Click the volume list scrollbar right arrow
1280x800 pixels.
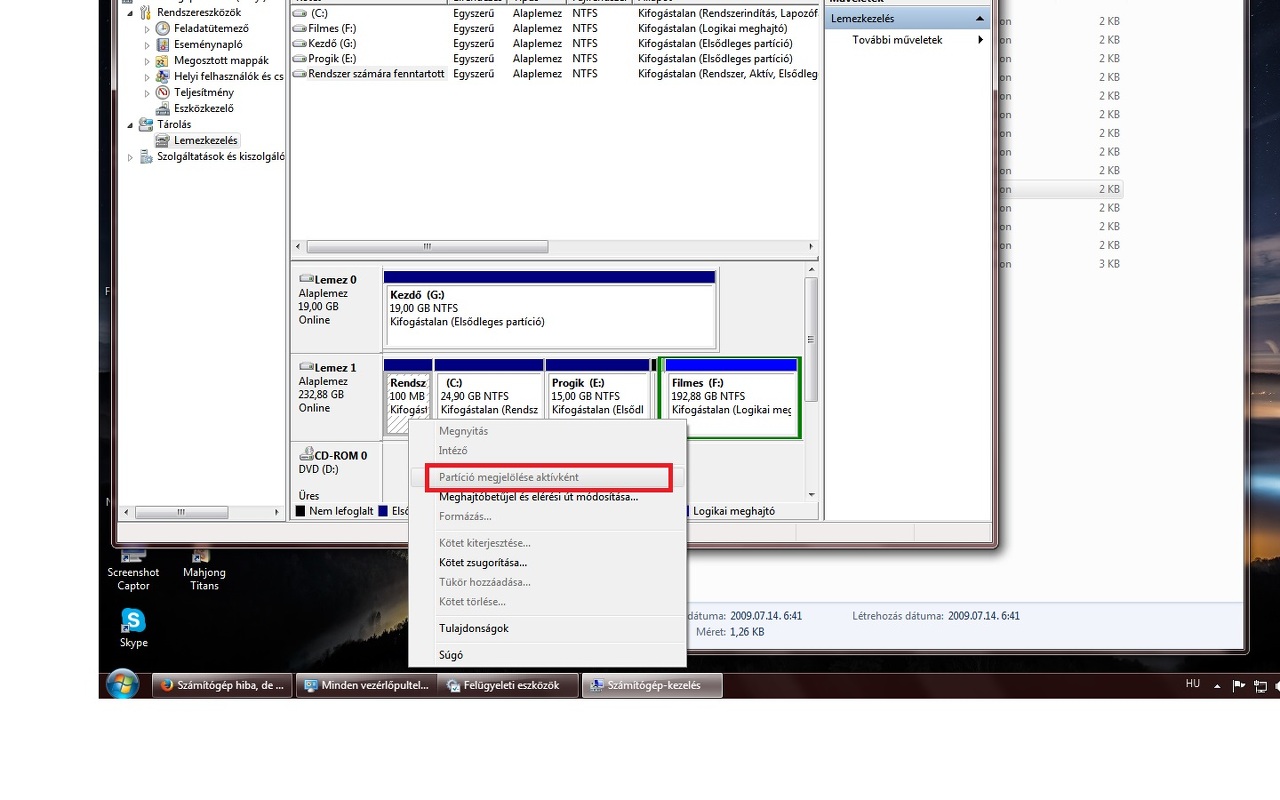click(811, 246)
